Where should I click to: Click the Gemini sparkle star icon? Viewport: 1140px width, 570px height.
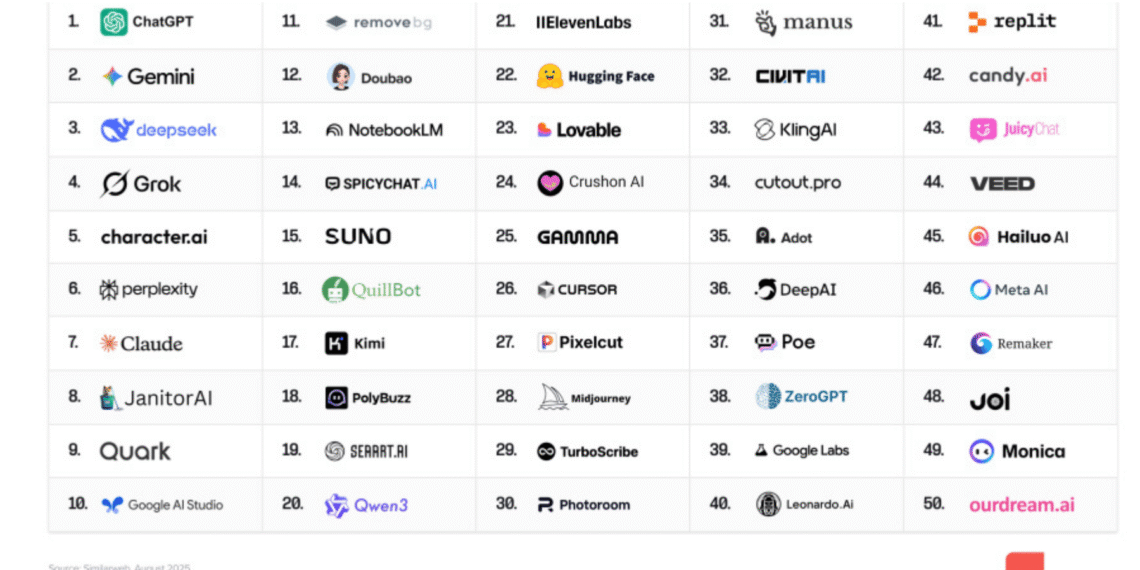coord(112,77)
